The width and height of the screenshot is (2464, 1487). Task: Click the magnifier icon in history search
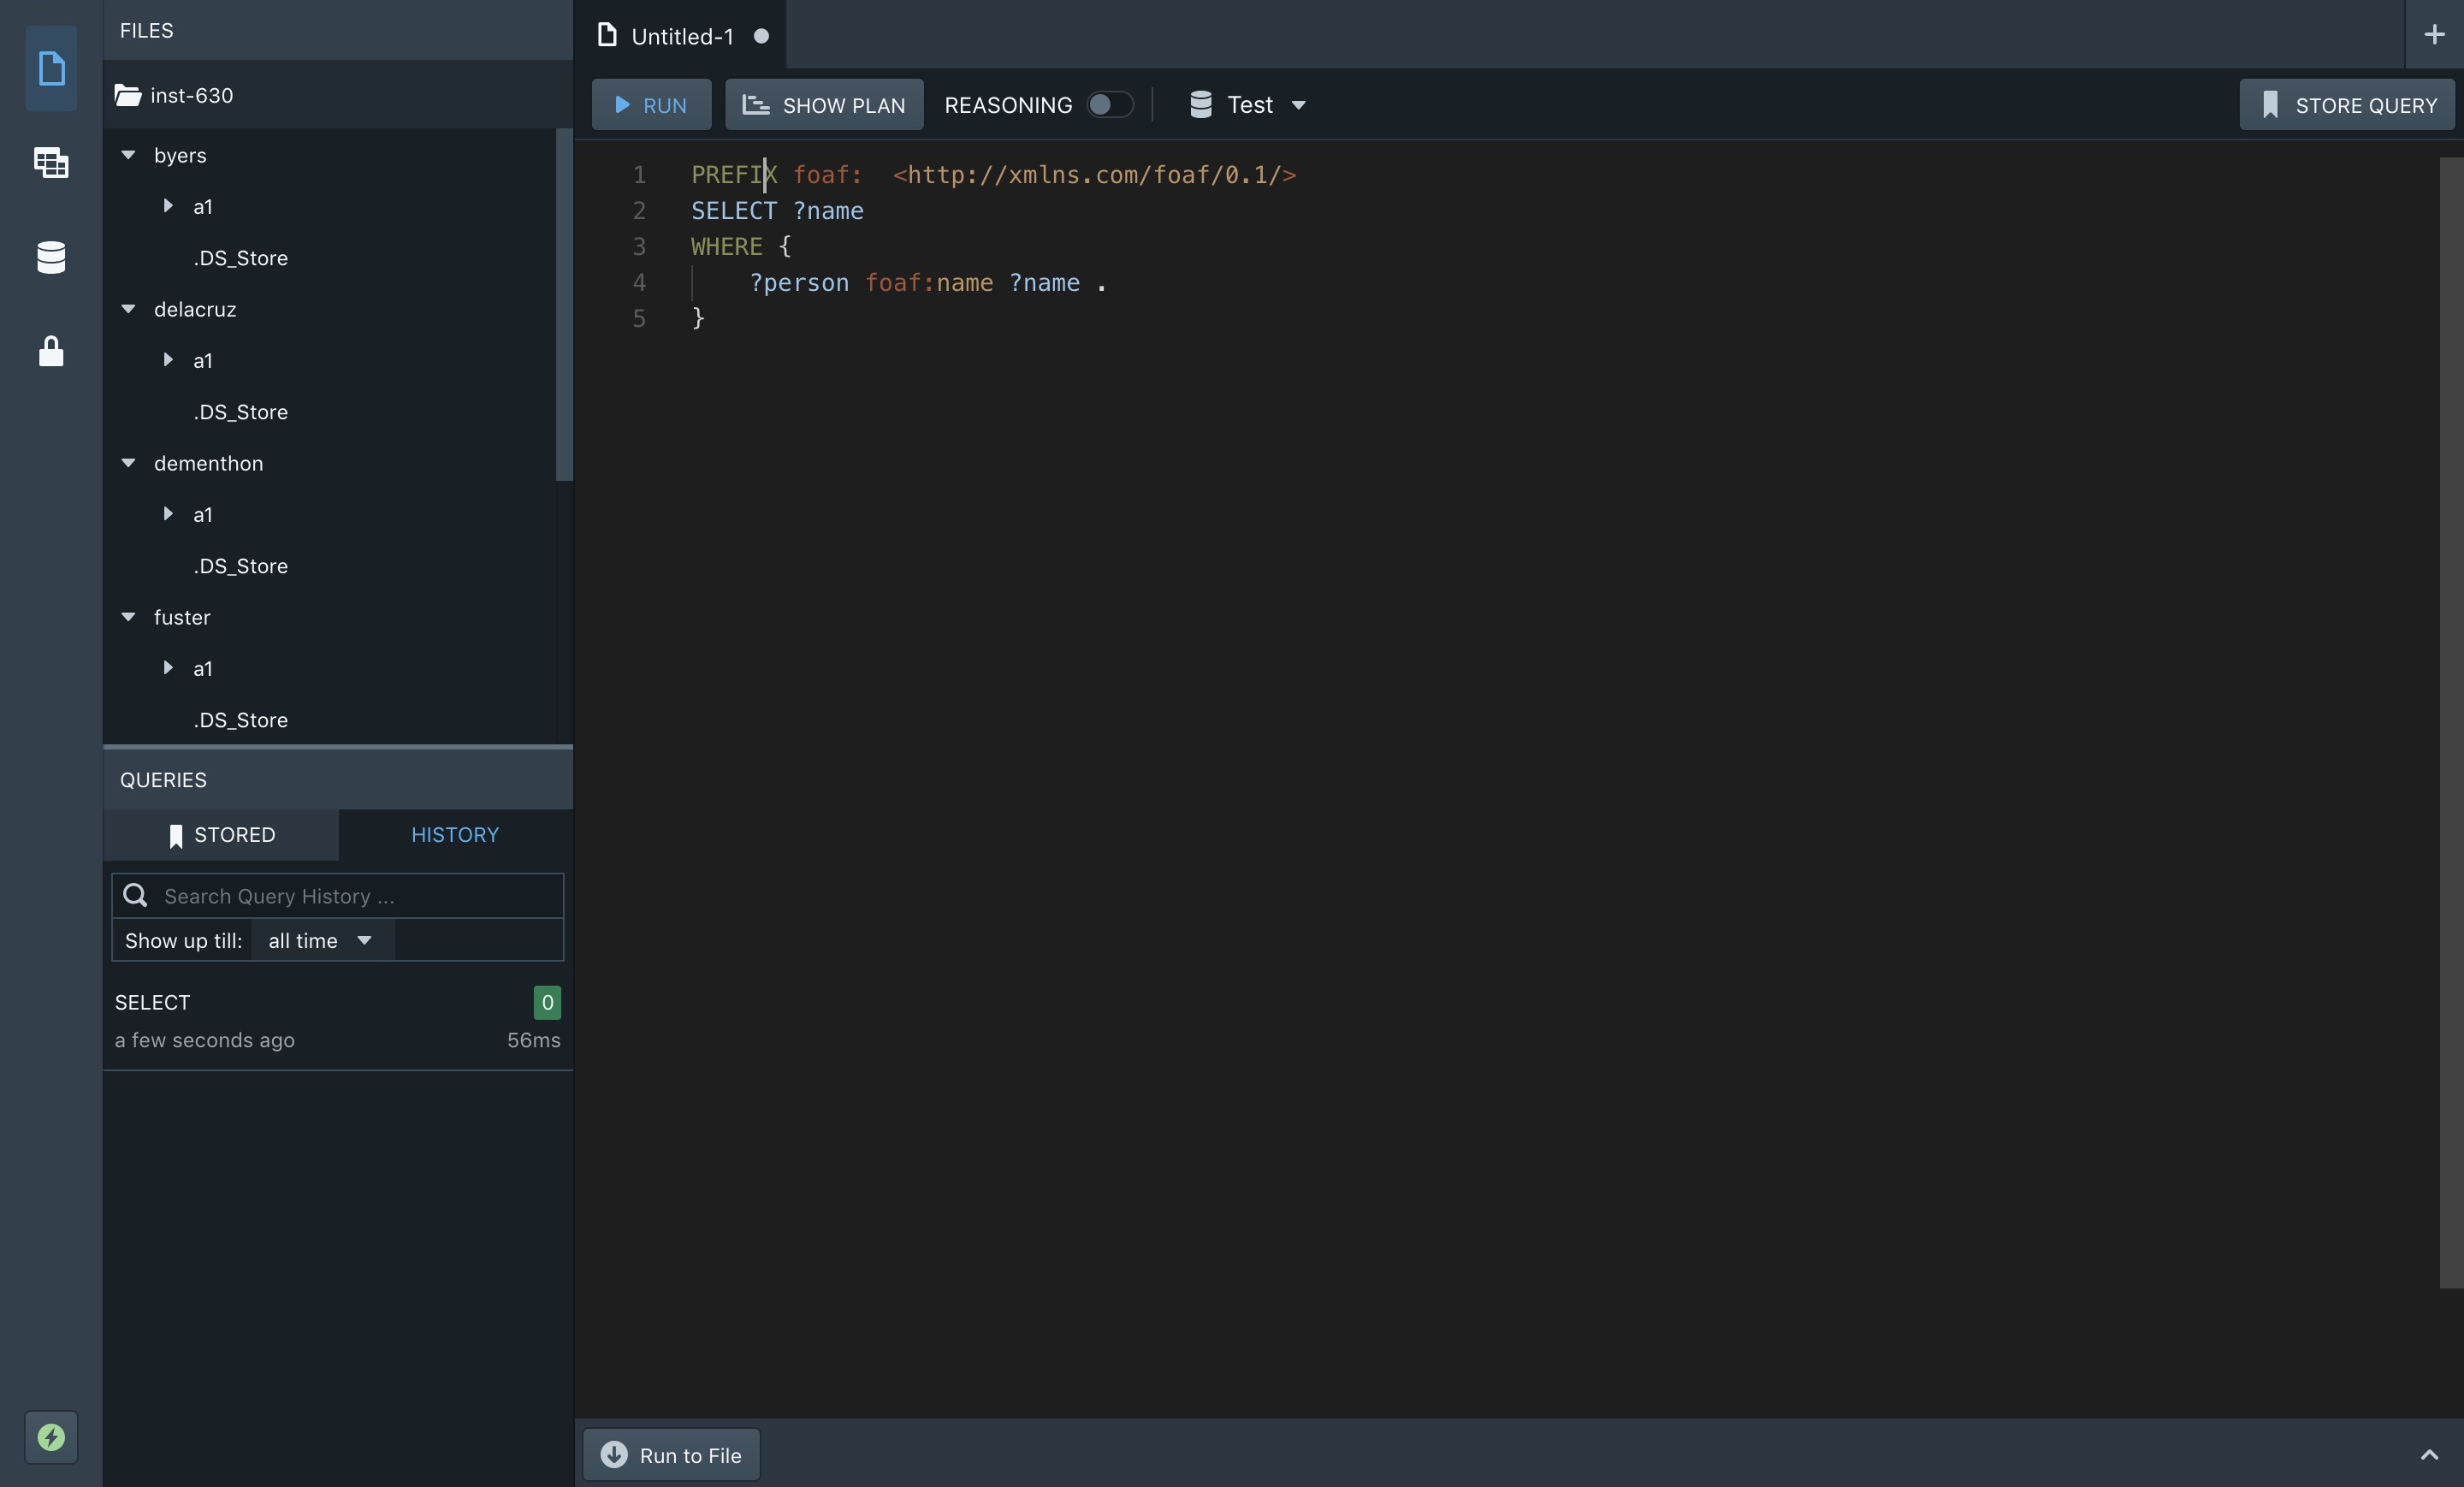135,895
